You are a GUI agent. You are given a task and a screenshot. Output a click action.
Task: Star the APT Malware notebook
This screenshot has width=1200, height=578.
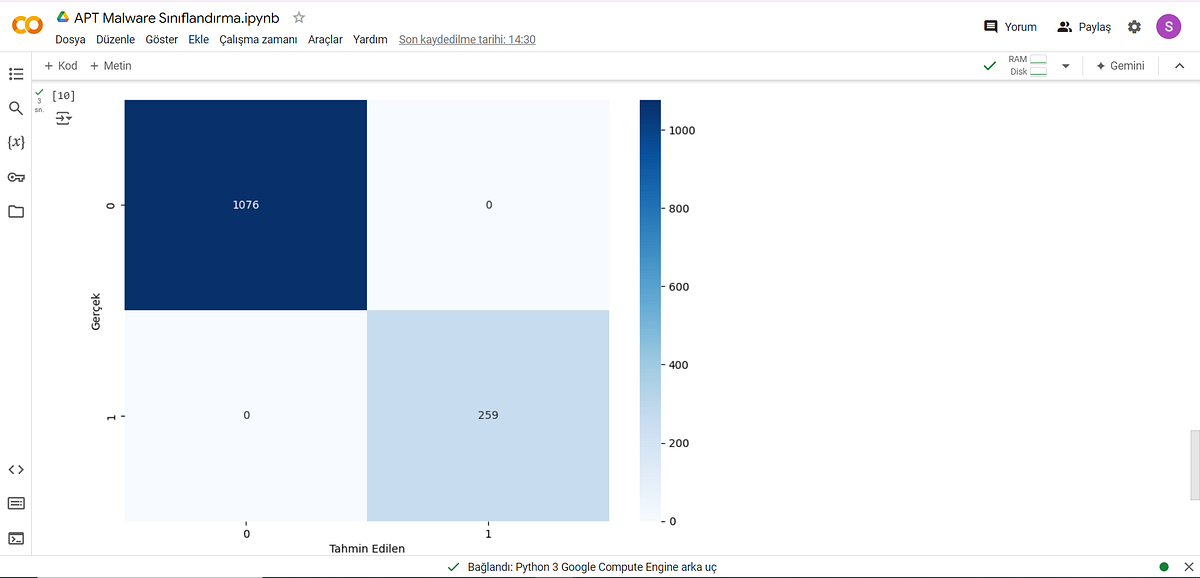(x=297, y=17)
